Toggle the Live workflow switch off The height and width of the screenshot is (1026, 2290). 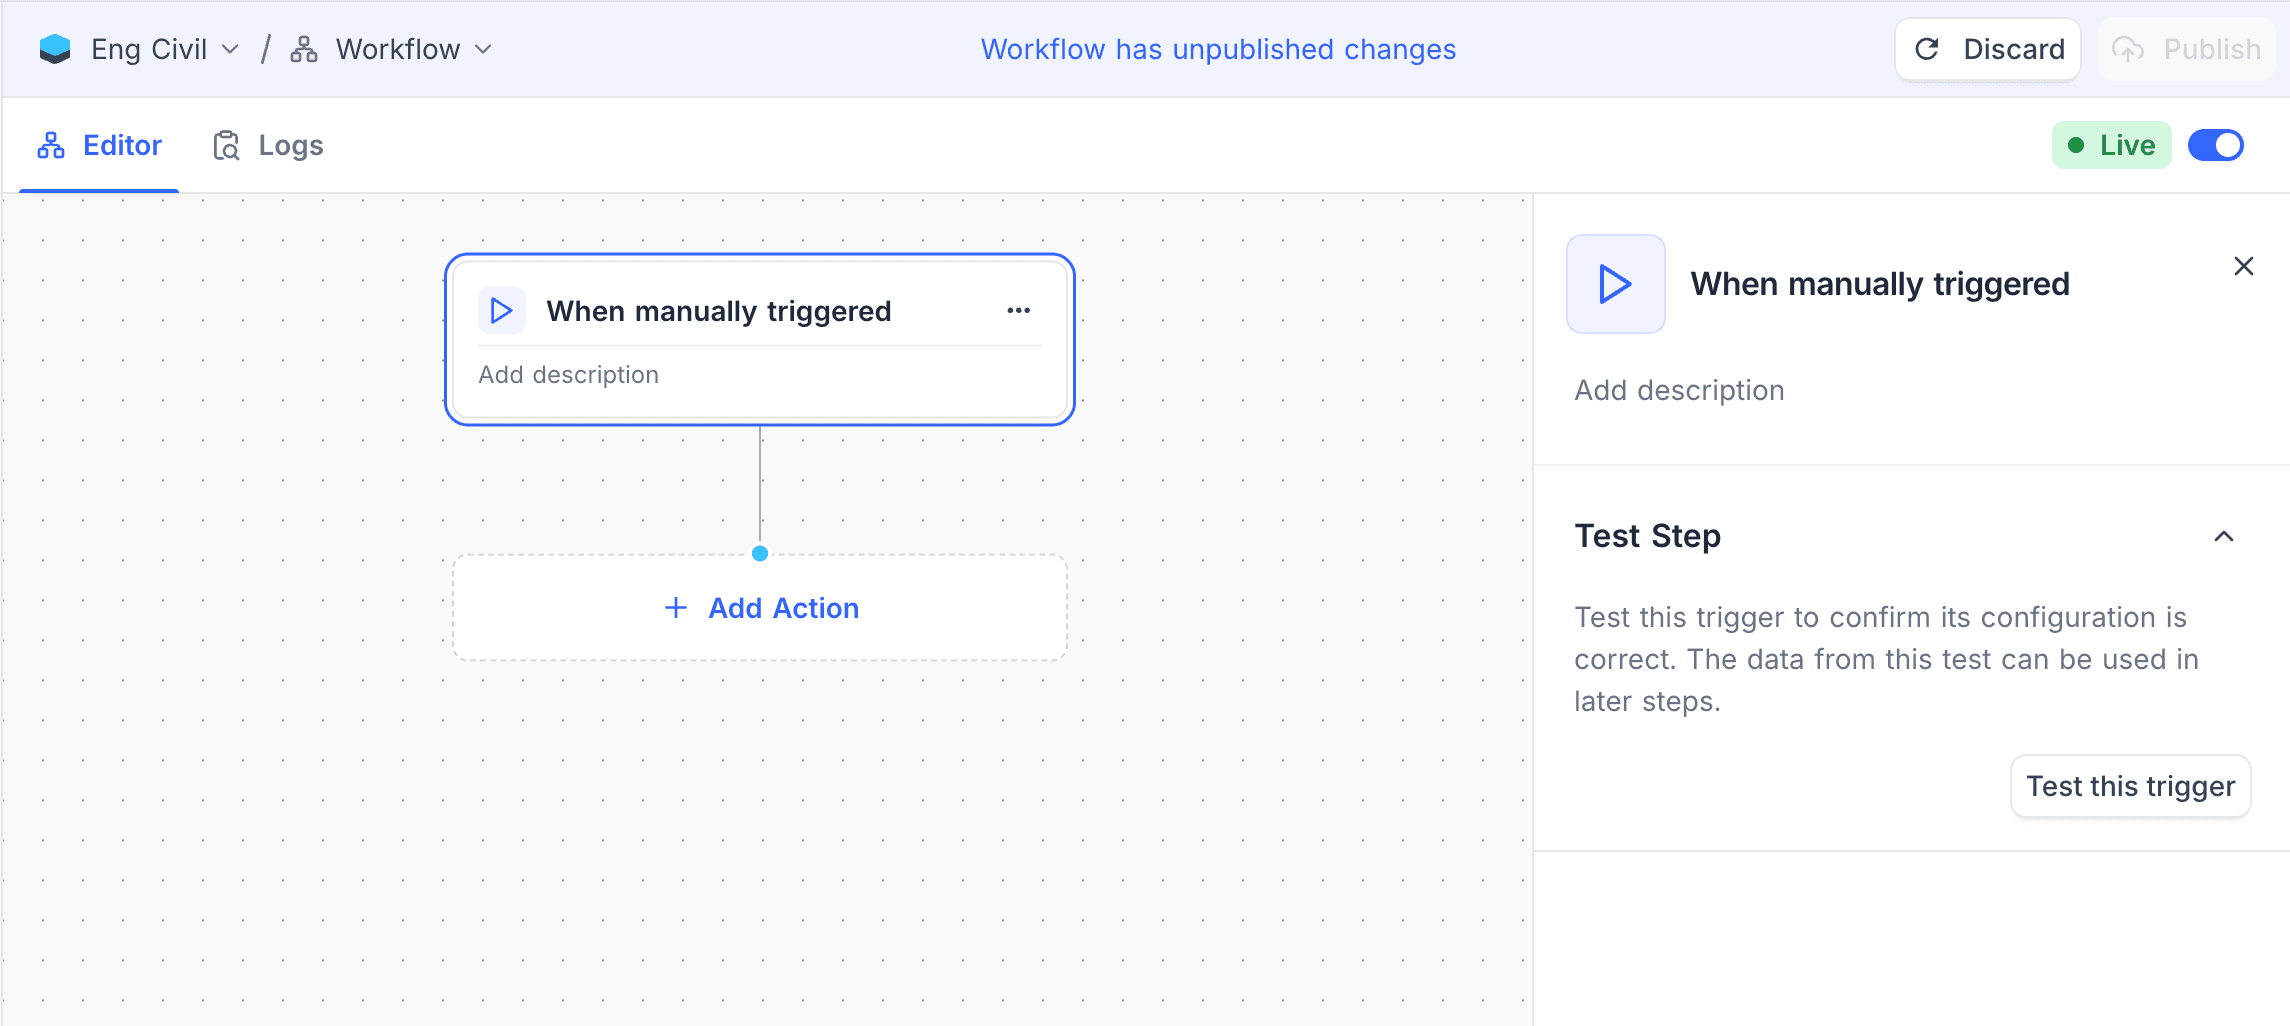(x=2215, y=145)
